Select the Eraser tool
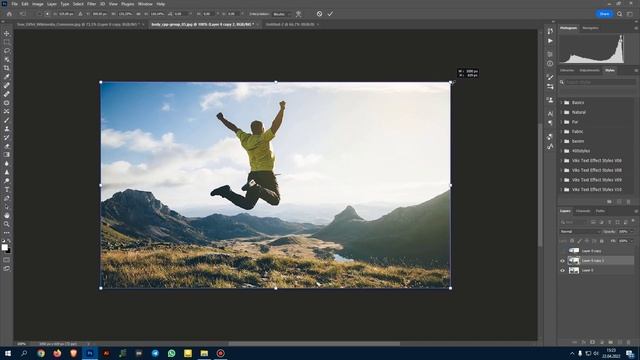This screenshot has width=640, height=360. tap(7, 146)
